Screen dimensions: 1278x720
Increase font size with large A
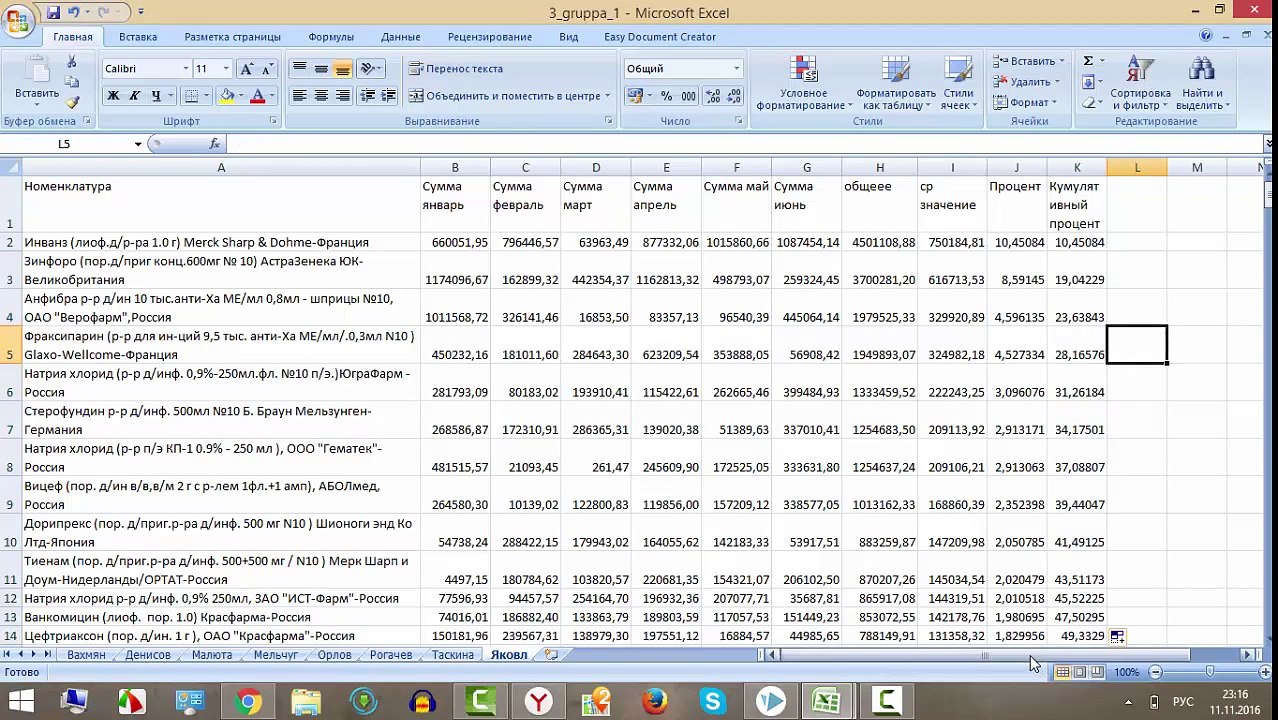[247, 69]
